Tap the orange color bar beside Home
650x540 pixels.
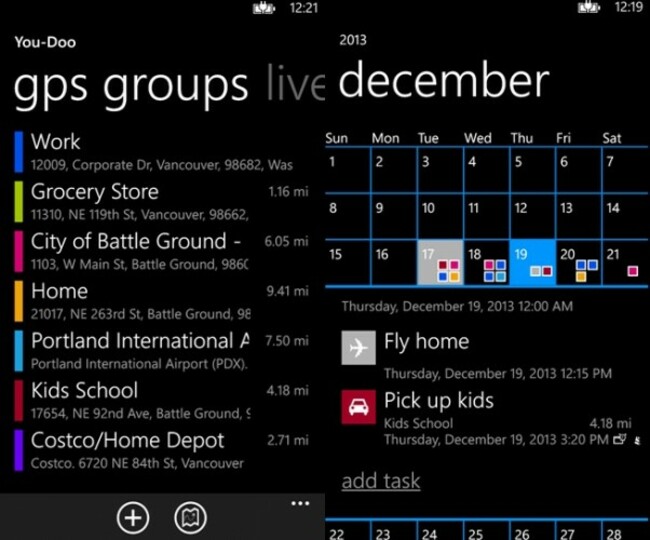[x=19, y=300]
